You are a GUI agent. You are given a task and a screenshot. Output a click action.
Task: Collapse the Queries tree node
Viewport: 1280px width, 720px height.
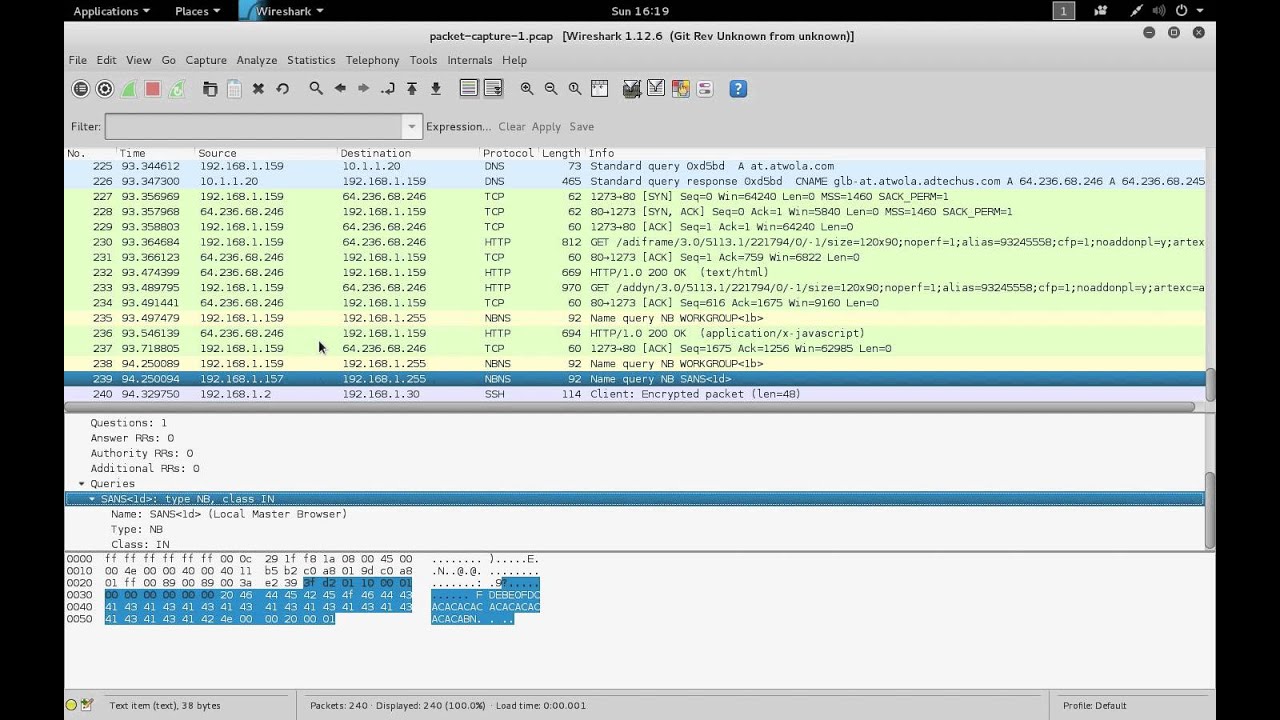(82, 484)
